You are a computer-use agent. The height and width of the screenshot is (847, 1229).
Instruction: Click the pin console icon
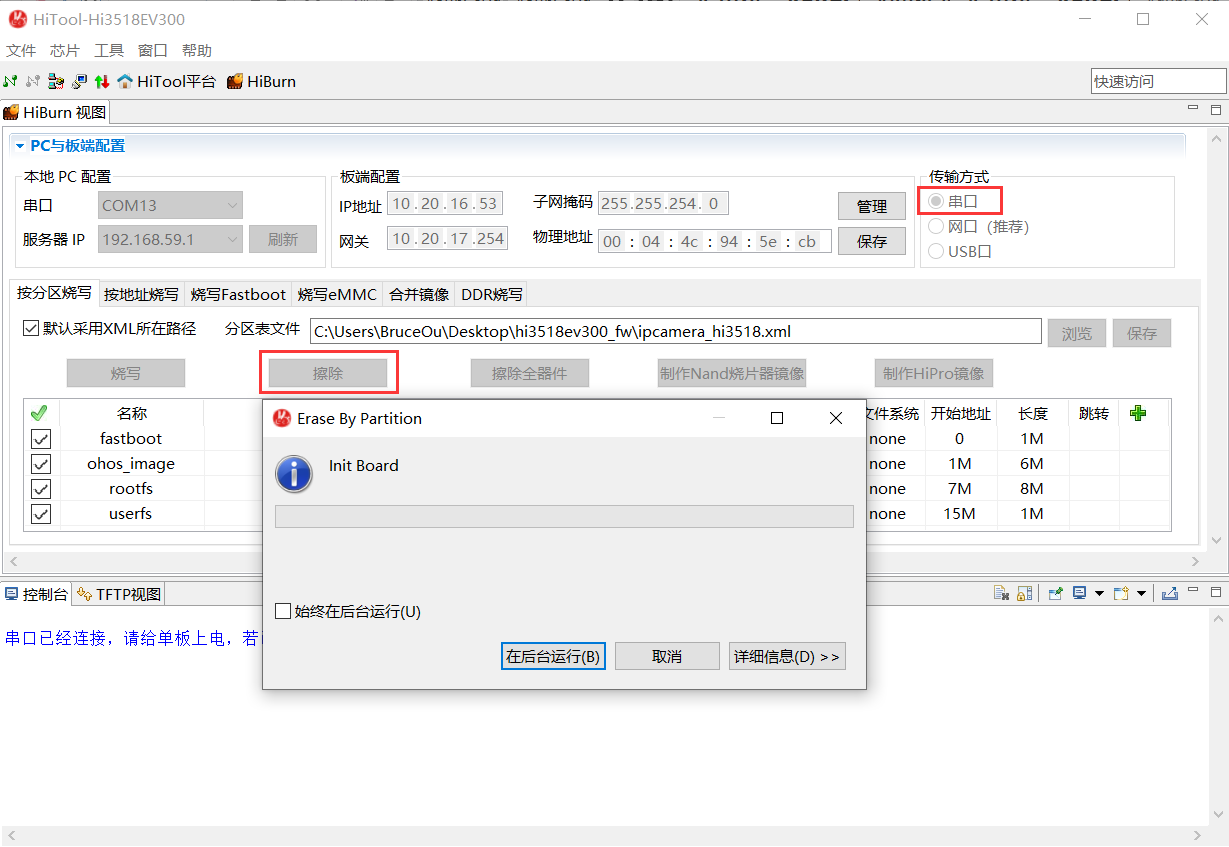pos(1055,593)
